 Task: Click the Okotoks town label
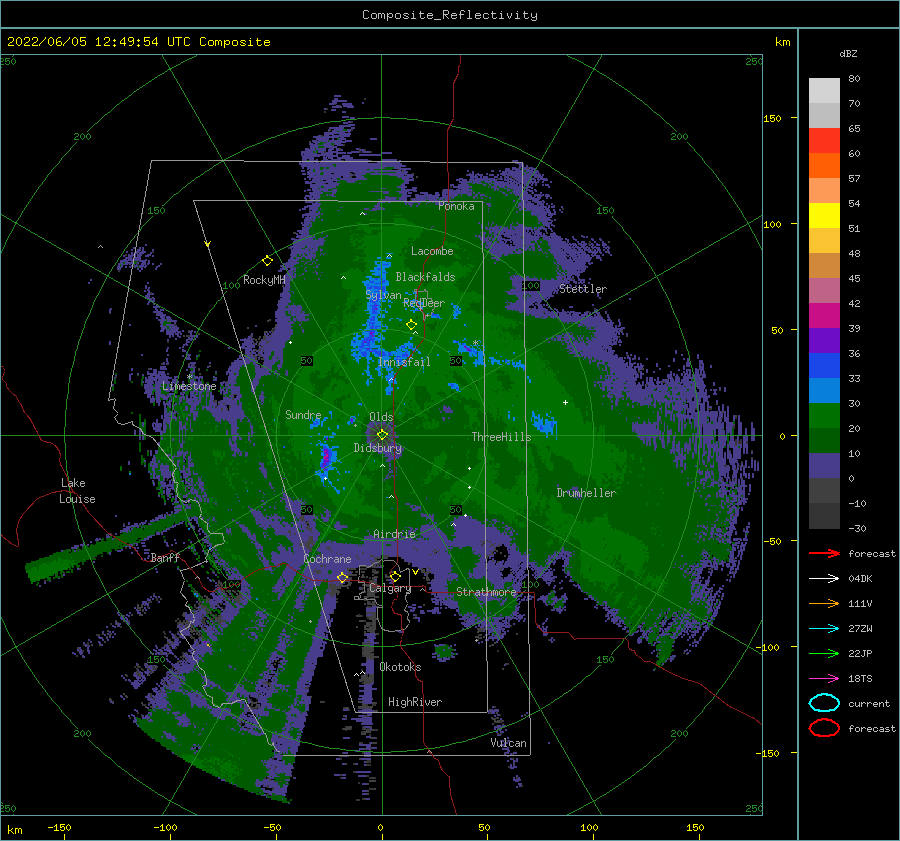(400, 666)
